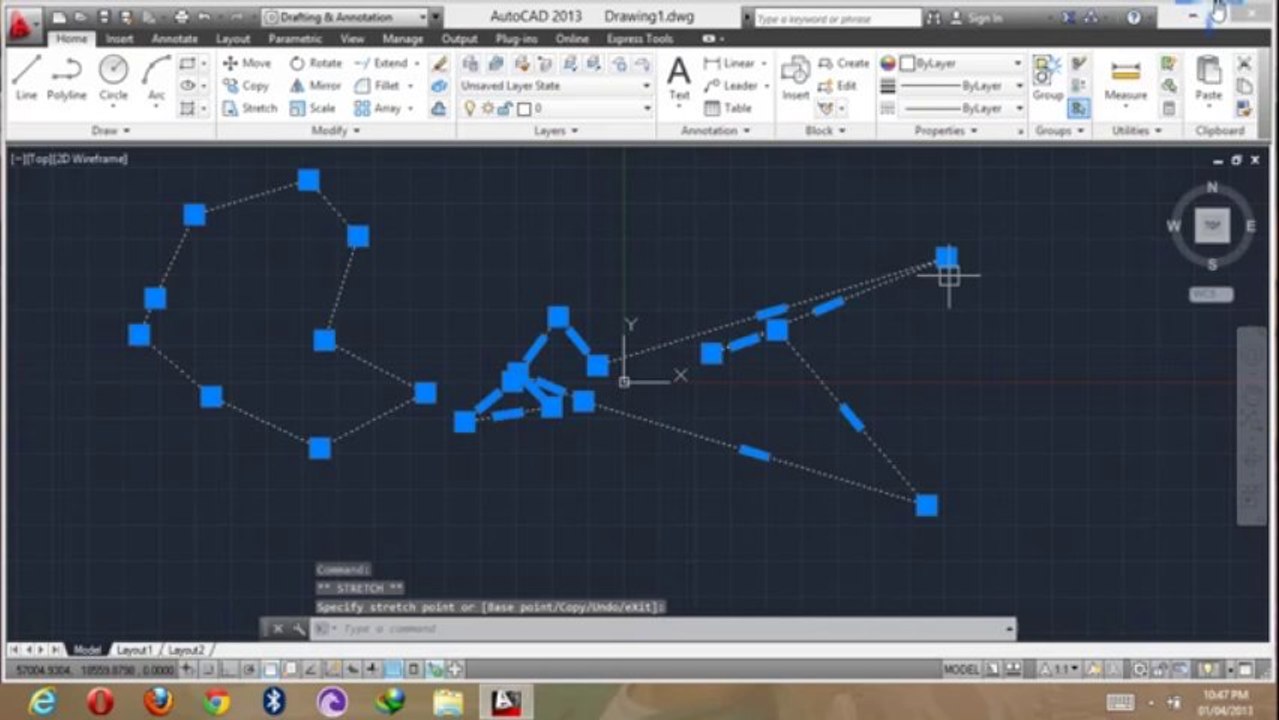Activate the Scale command
Image resolution: width=1279 pixels, height=720 pixels.
coord(313,108)
